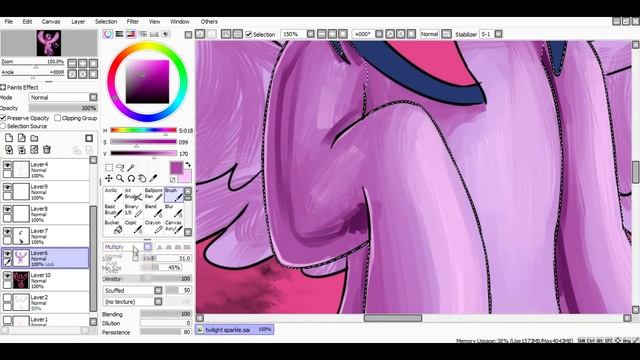Viewport: 640px width, 360px height.
Task: Click the Saturation slider bar
Action: coord(143,142)
